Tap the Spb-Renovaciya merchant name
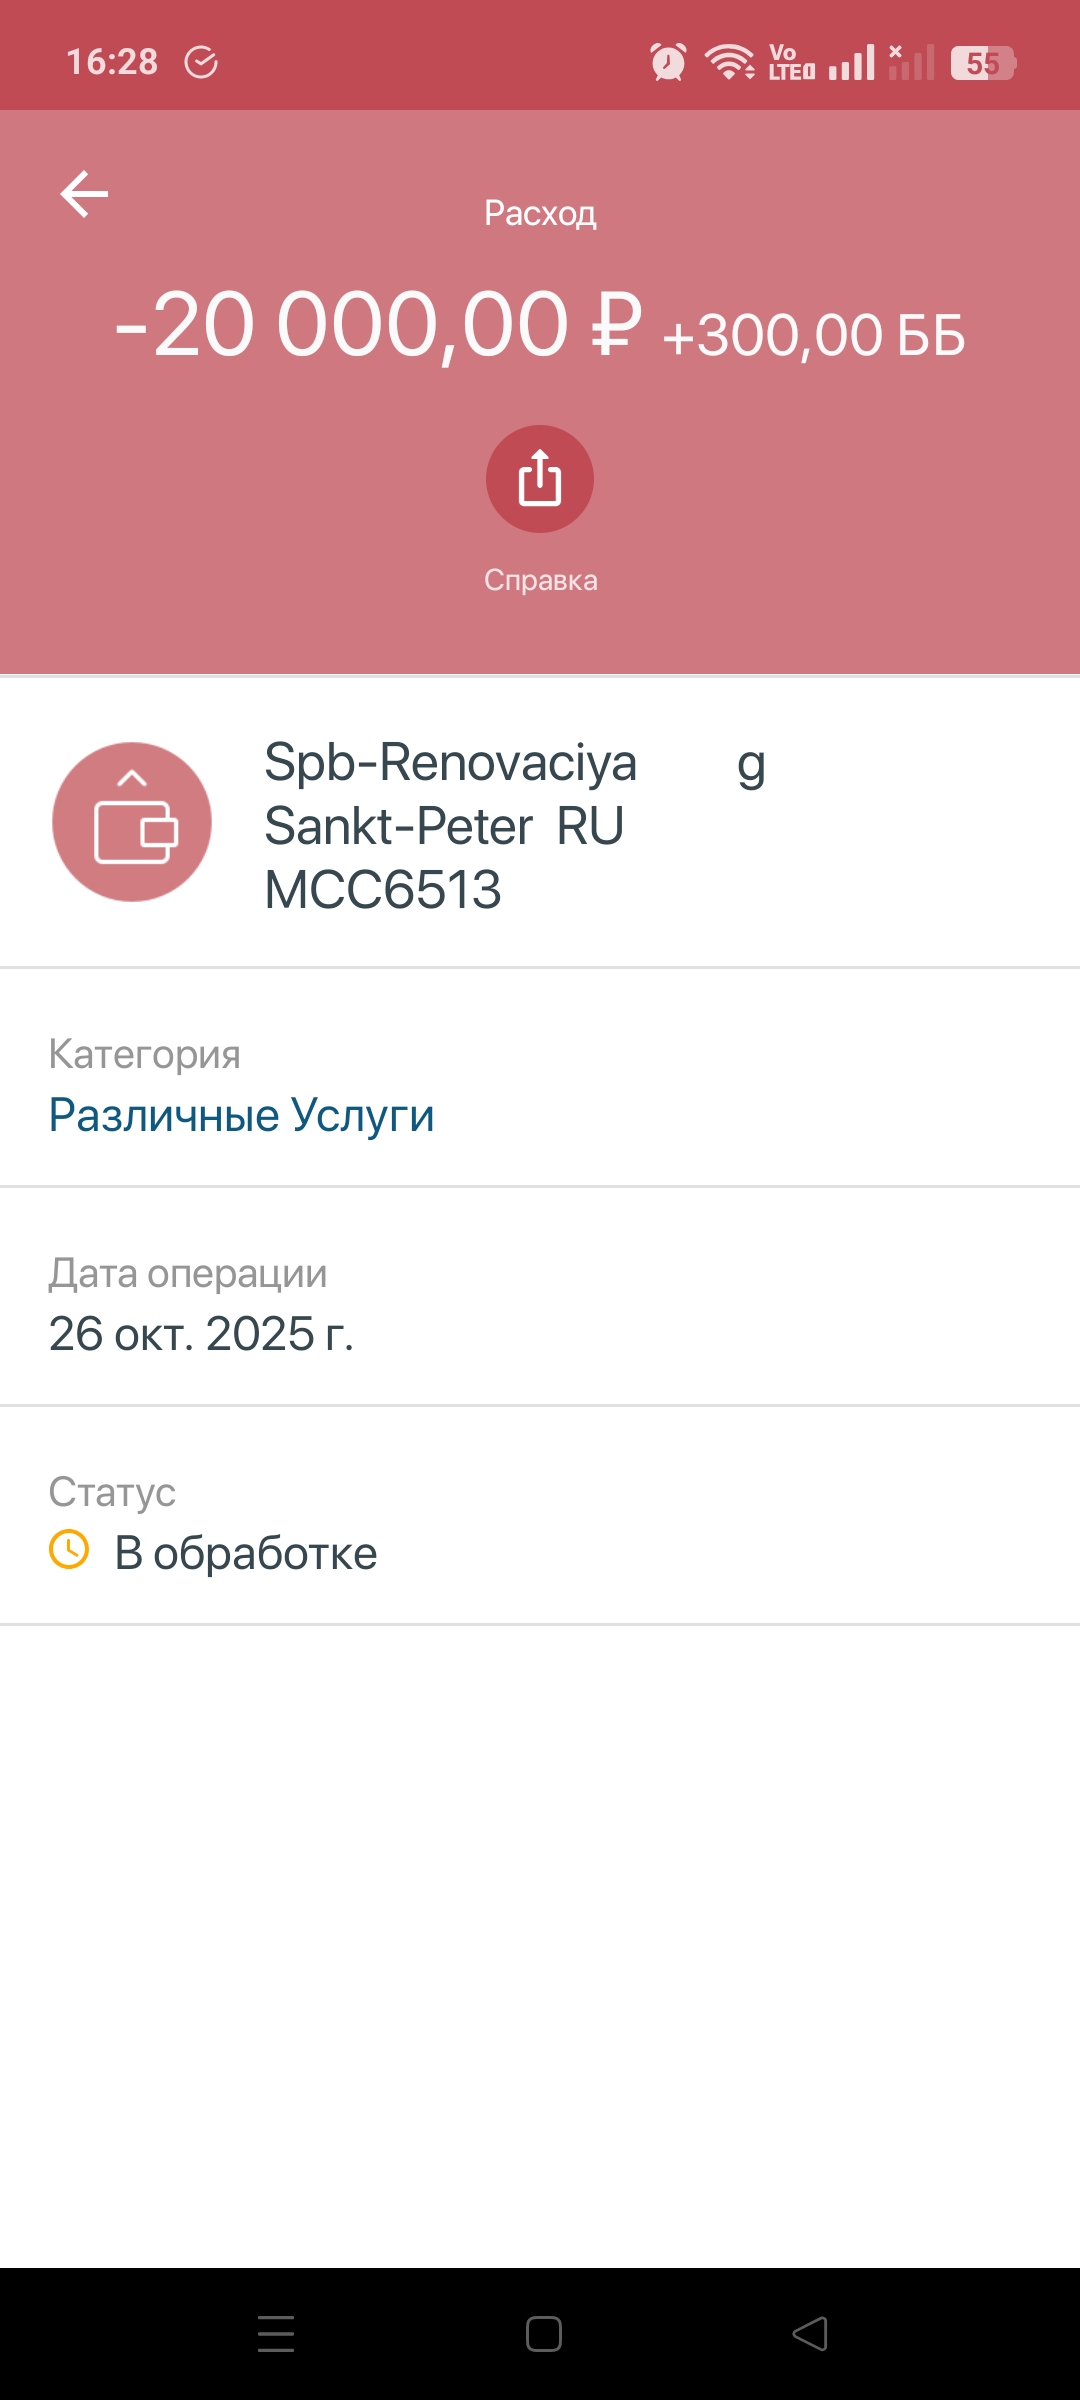1080x2400 pixels. click(450, 762)
